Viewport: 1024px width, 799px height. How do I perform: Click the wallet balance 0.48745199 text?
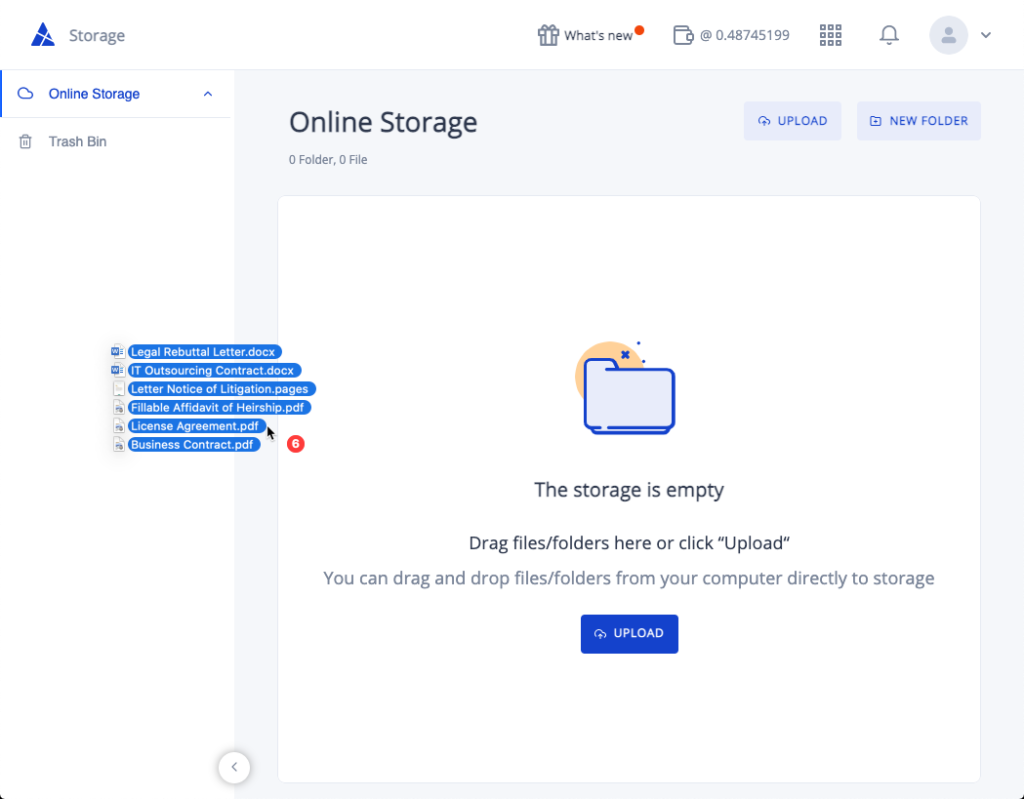(x=744, y=35)
